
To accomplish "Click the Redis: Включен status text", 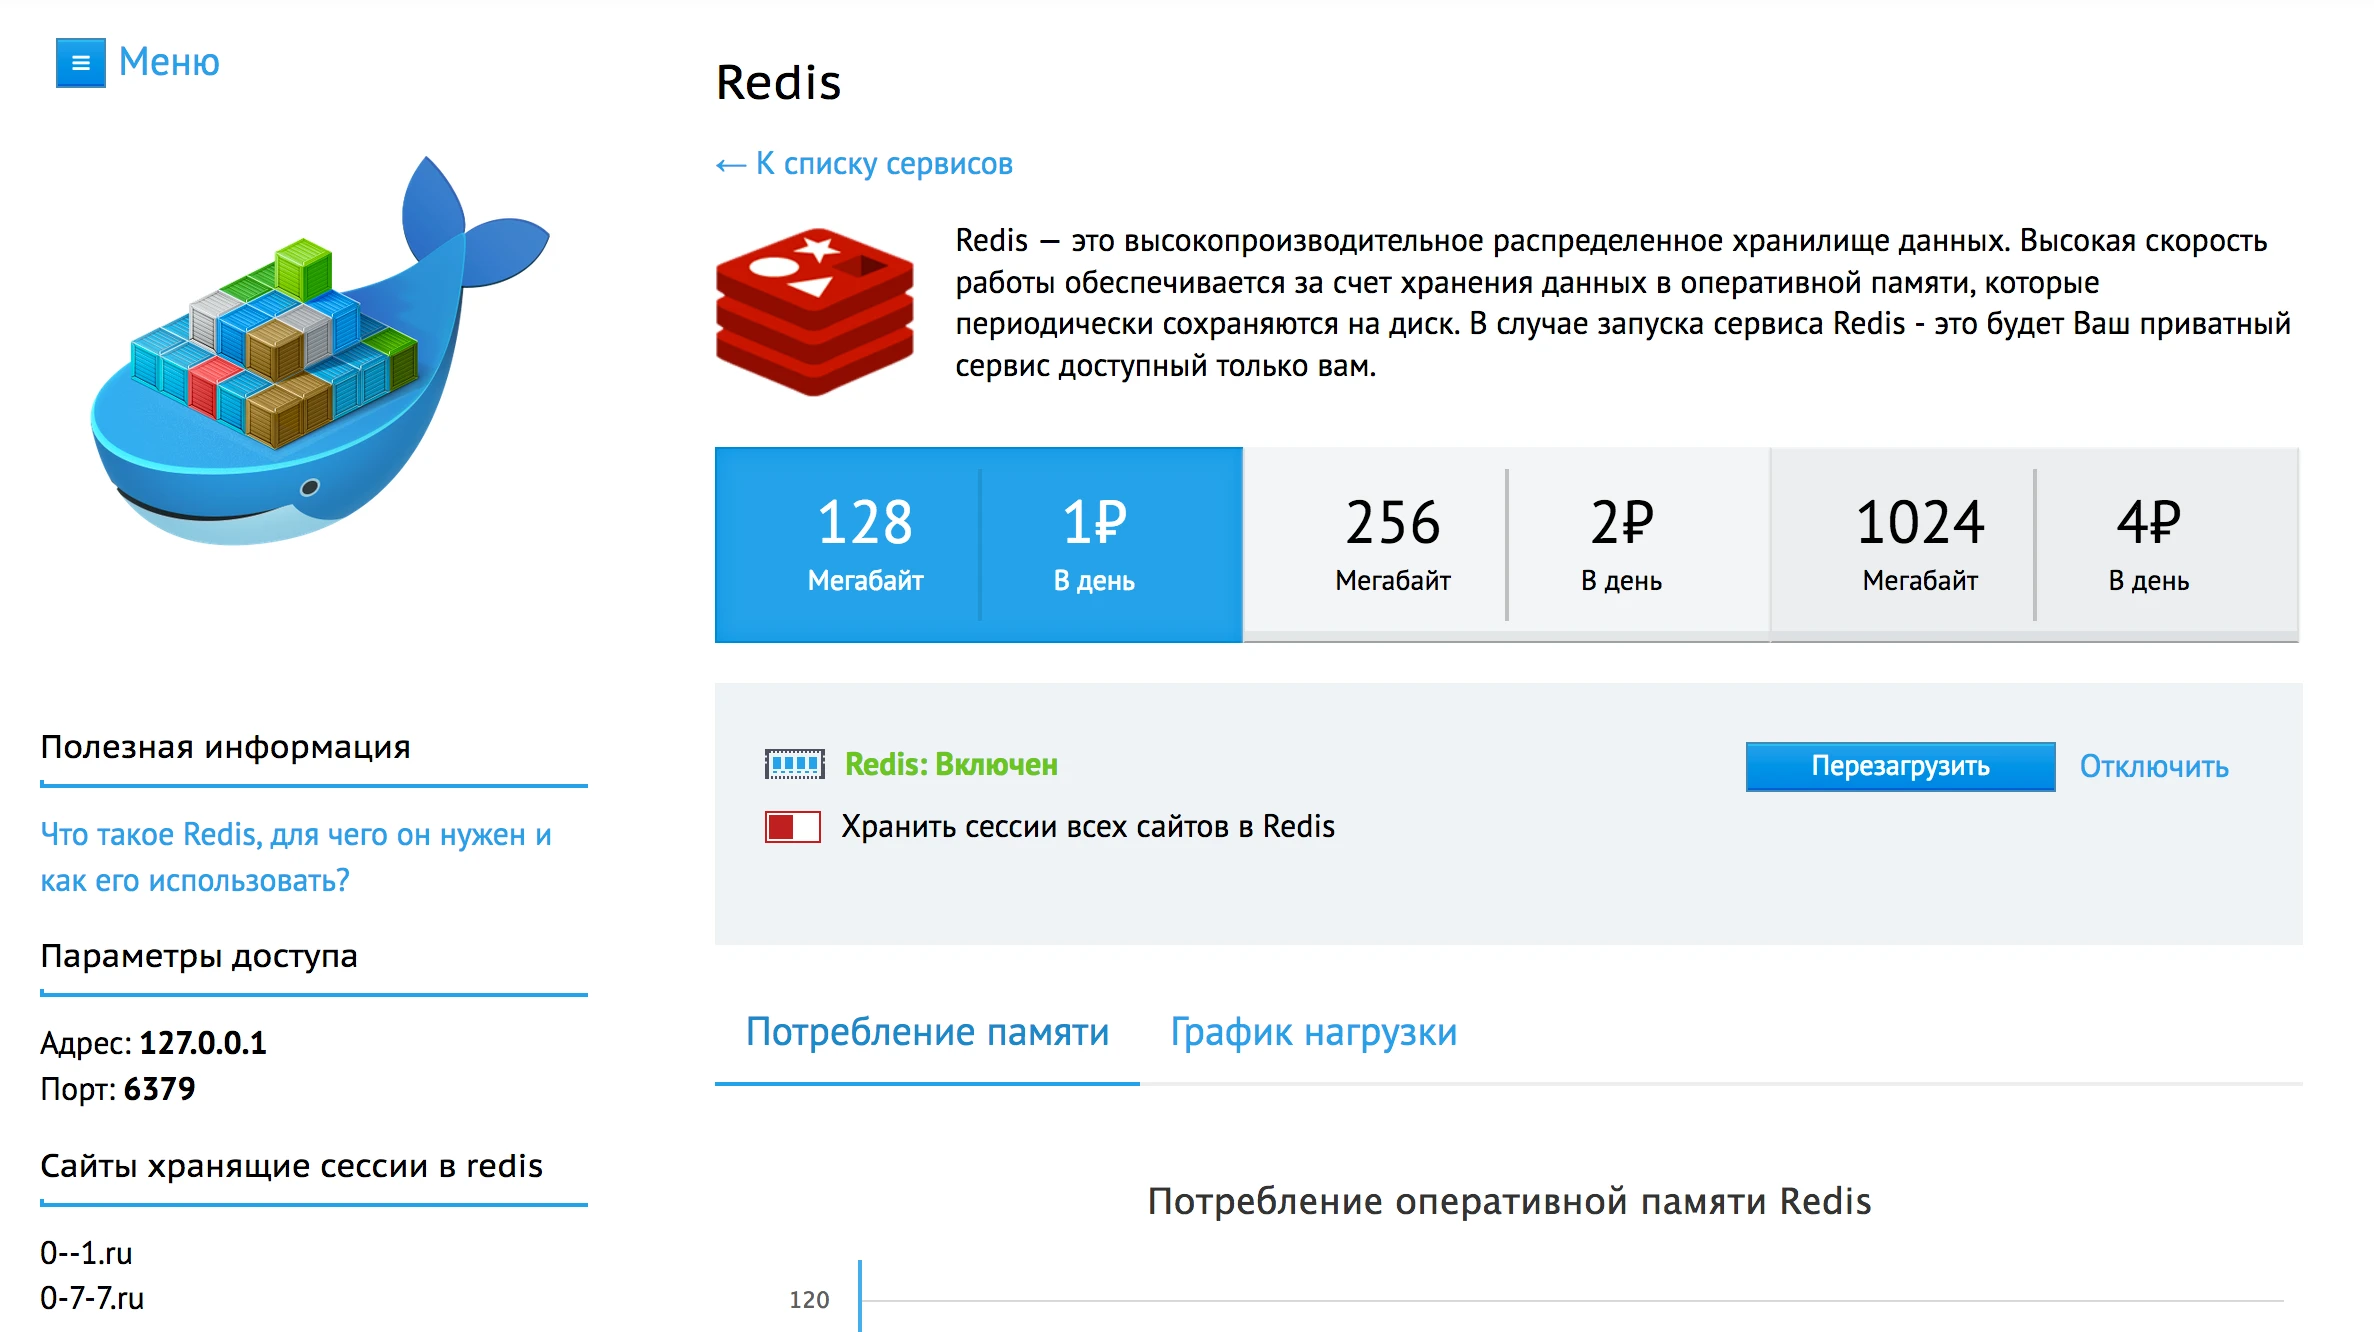I will 951,764.
